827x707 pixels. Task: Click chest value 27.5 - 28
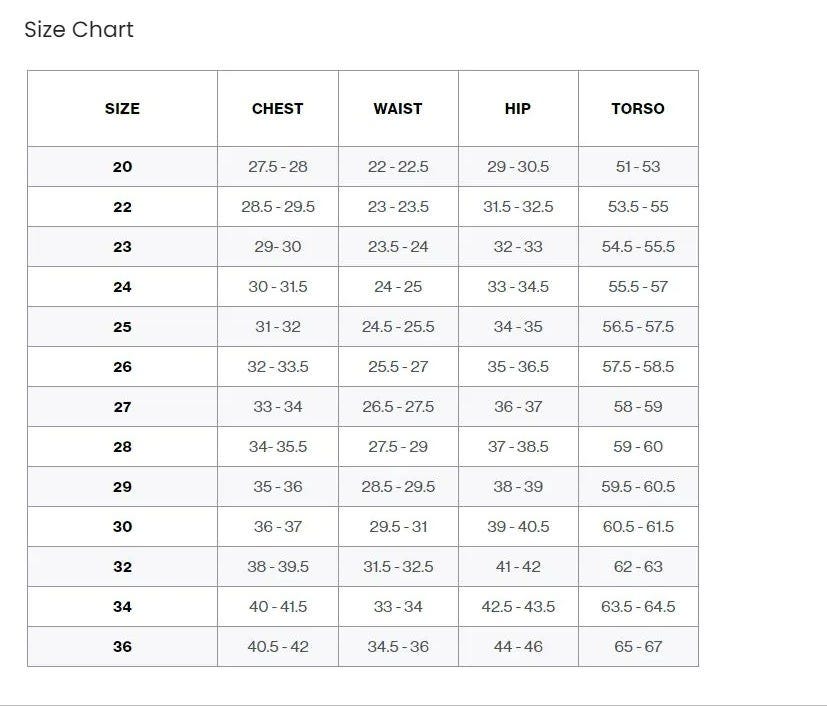click(278, 167)
